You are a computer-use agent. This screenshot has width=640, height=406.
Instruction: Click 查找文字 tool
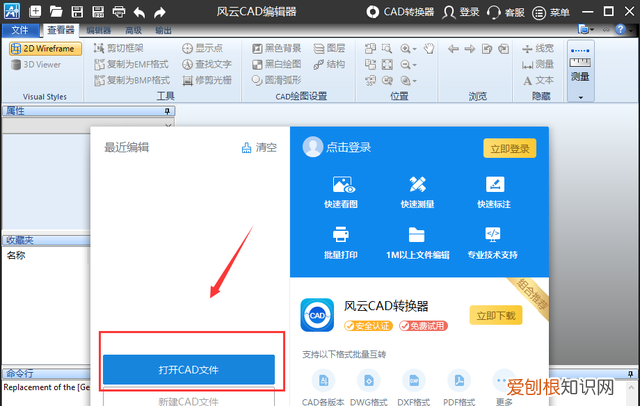(207, 64)
